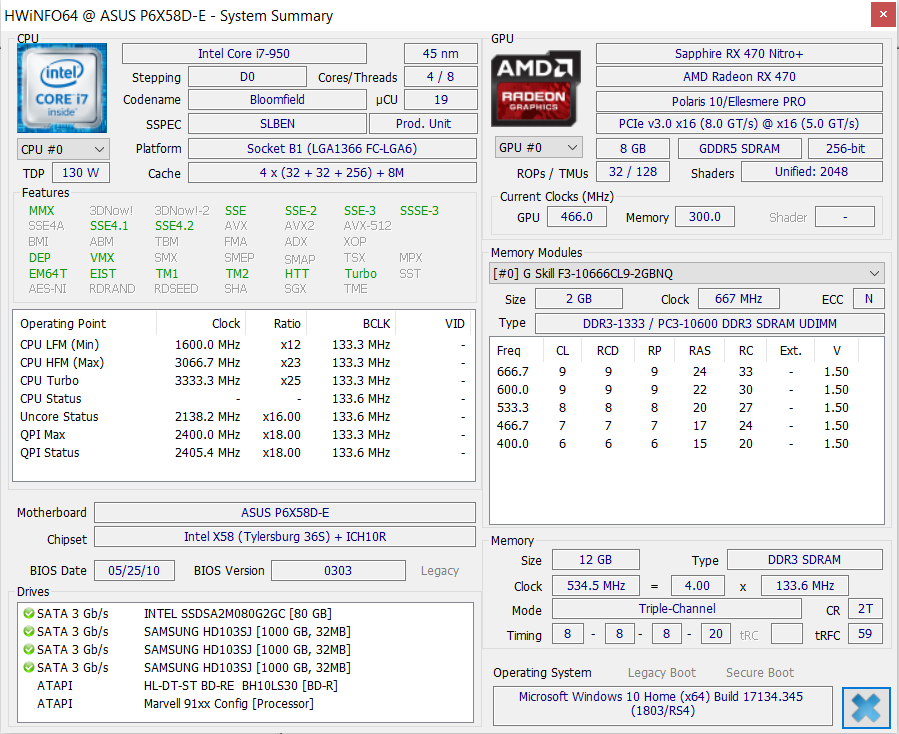Click the TDP value 130 W
The height and width of the screenshot is (734, 899).
pos(81,173)
